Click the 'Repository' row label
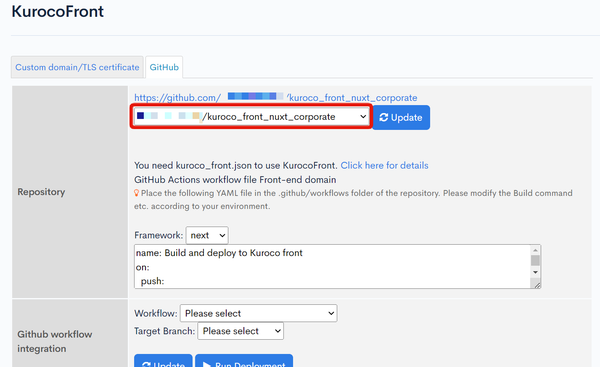Screen dimensions: 600x367 (41, 192)
